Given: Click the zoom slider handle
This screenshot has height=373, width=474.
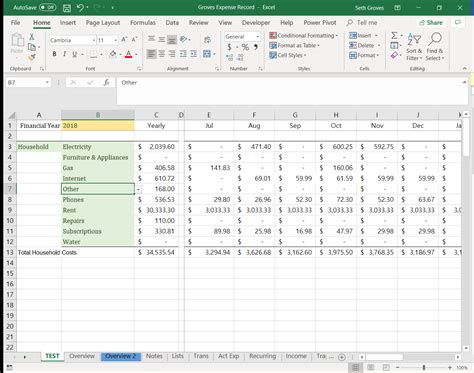Looking at the screenshot, I should click(423, 368).
